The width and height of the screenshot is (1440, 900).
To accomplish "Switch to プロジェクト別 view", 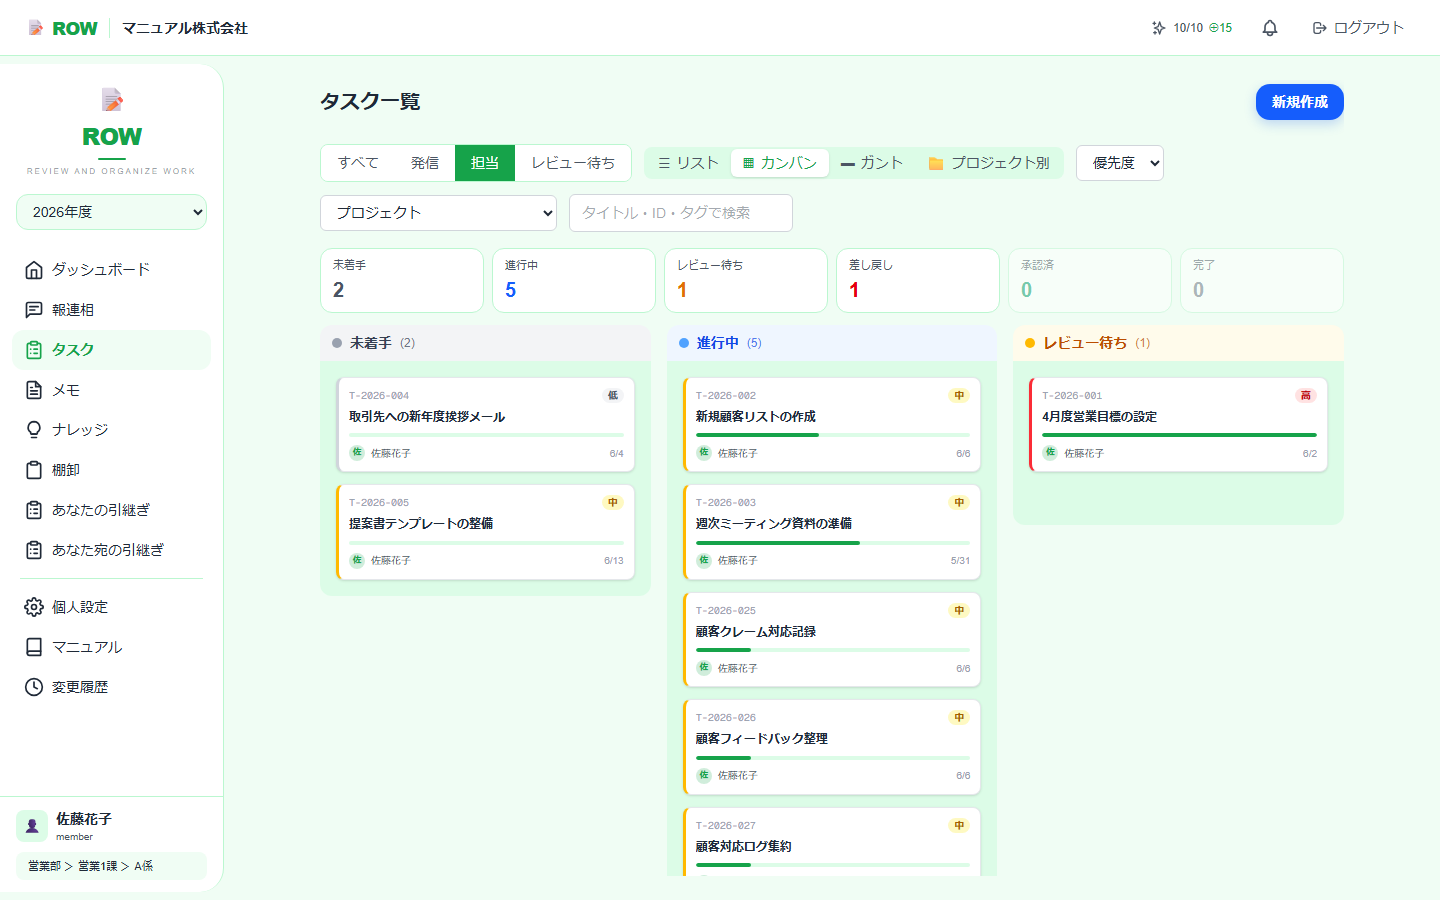I will point(989,163).
